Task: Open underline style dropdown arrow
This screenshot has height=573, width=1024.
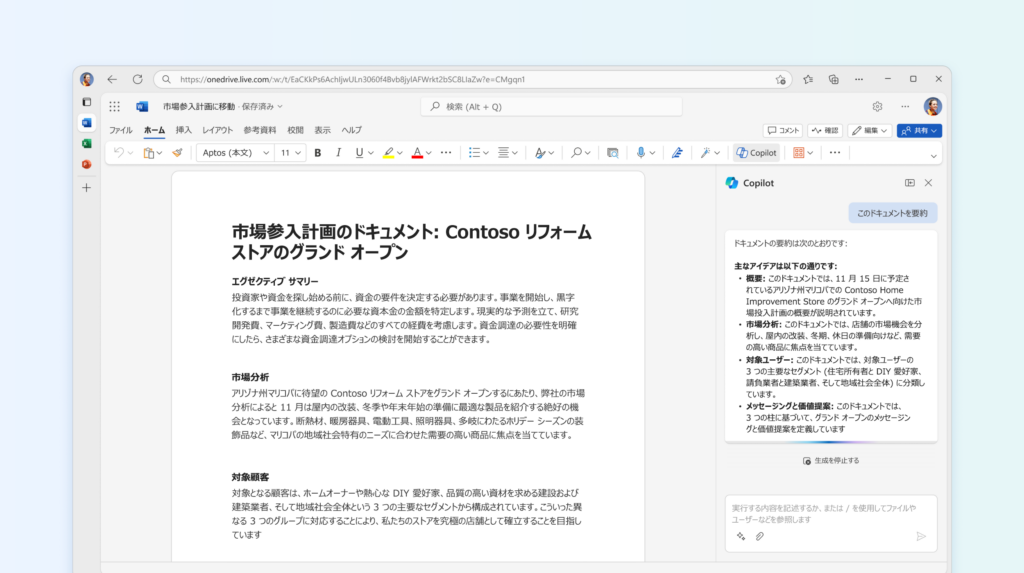Action: click(x=371, y=154)
